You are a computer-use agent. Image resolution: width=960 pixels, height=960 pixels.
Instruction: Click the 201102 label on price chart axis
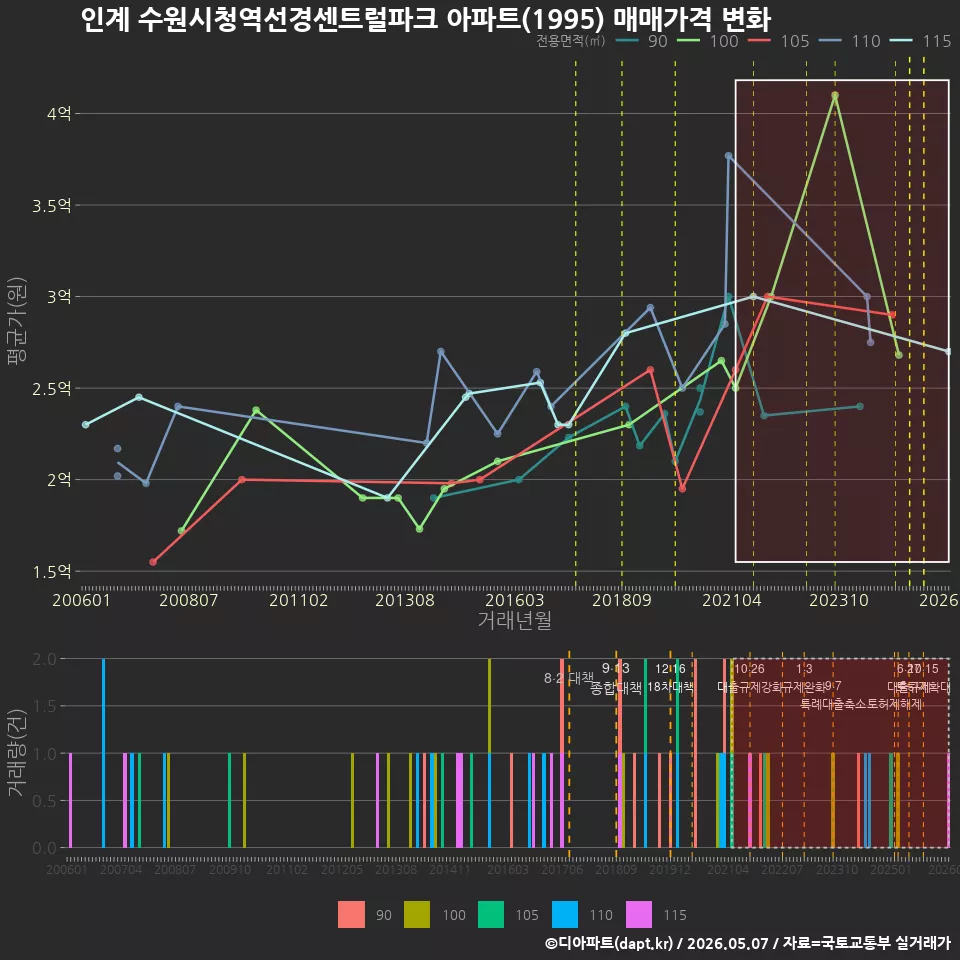(298, 600)
